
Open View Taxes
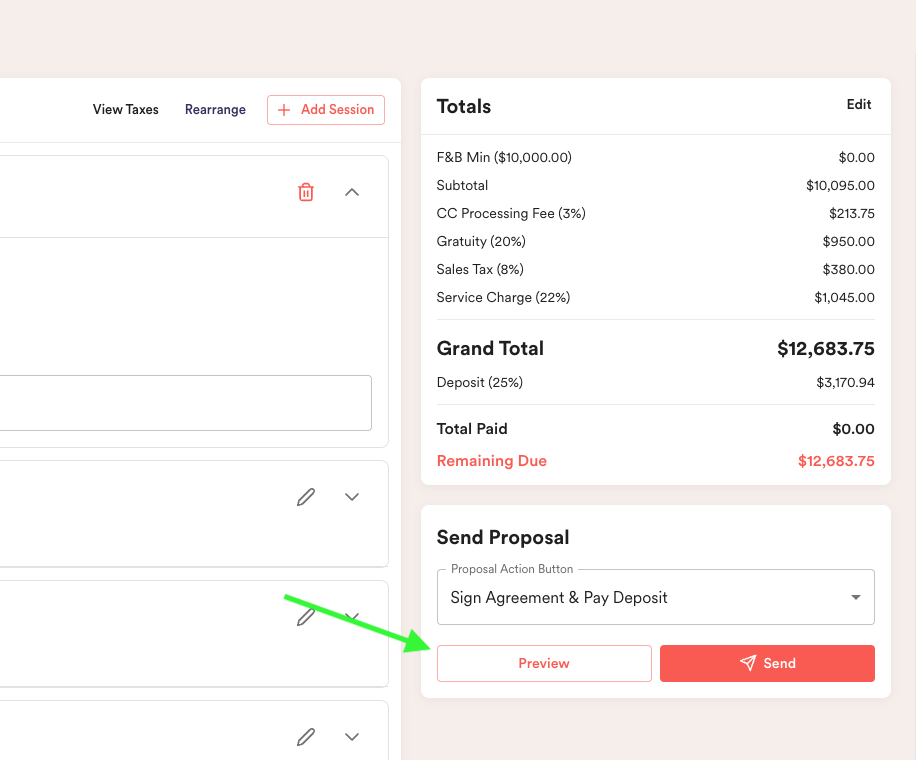point(126,110)
